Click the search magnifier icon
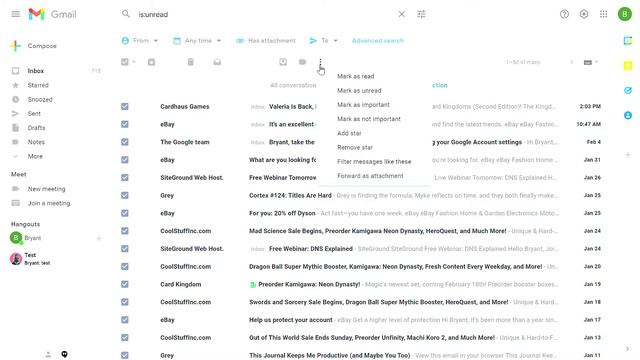640x360 pixels. (126, 14)
